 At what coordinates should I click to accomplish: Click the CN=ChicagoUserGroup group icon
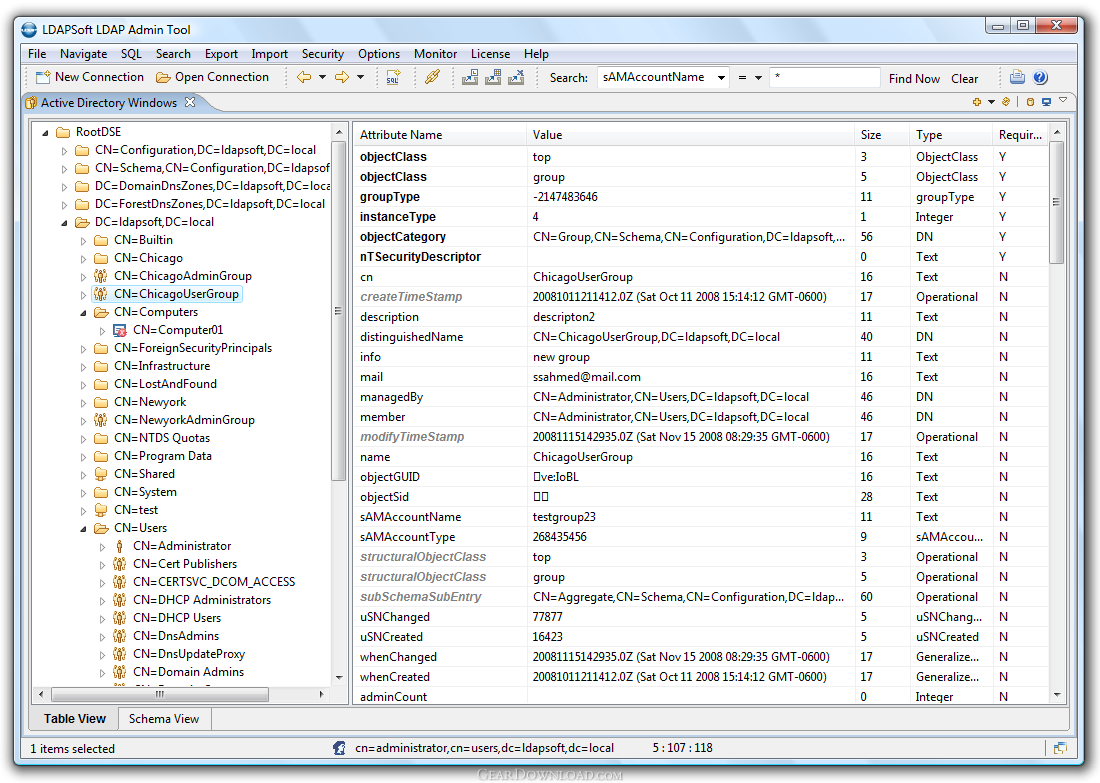(x=101, y=294)
